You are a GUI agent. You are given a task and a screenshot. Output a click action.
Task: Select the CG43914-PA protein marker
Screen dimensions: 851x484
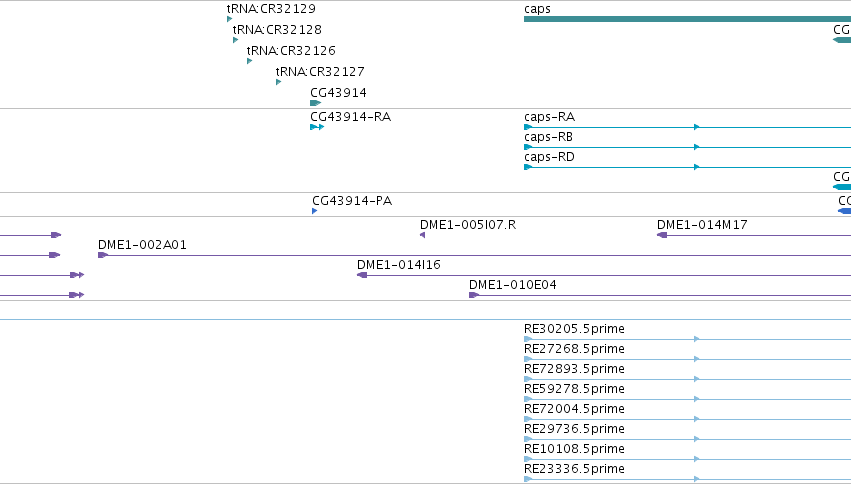click(315, 211)
